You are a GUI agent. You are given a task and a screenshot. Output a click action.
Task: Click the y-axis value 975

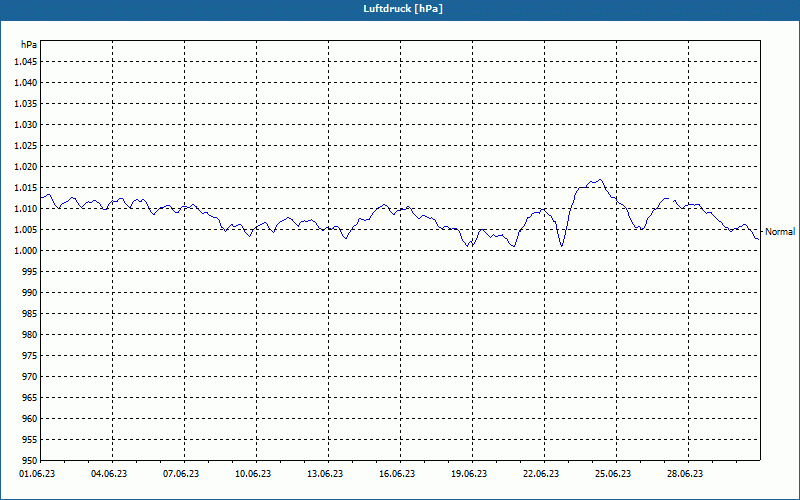coord(30,356)
